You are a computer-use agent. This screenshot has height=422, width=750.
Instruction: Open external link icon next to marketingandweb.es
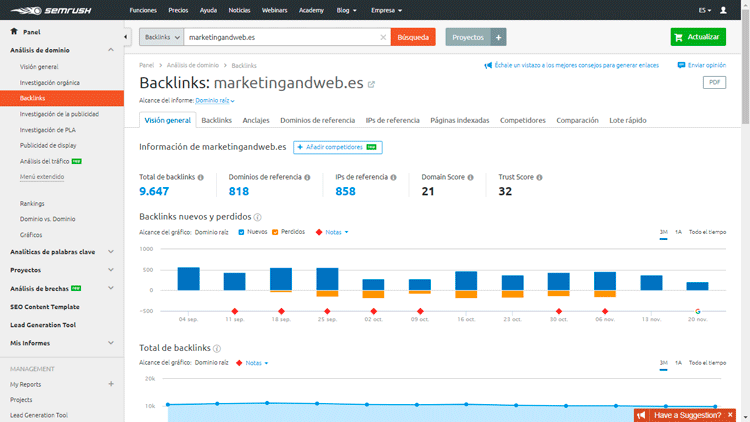click(x=371, y=84)
